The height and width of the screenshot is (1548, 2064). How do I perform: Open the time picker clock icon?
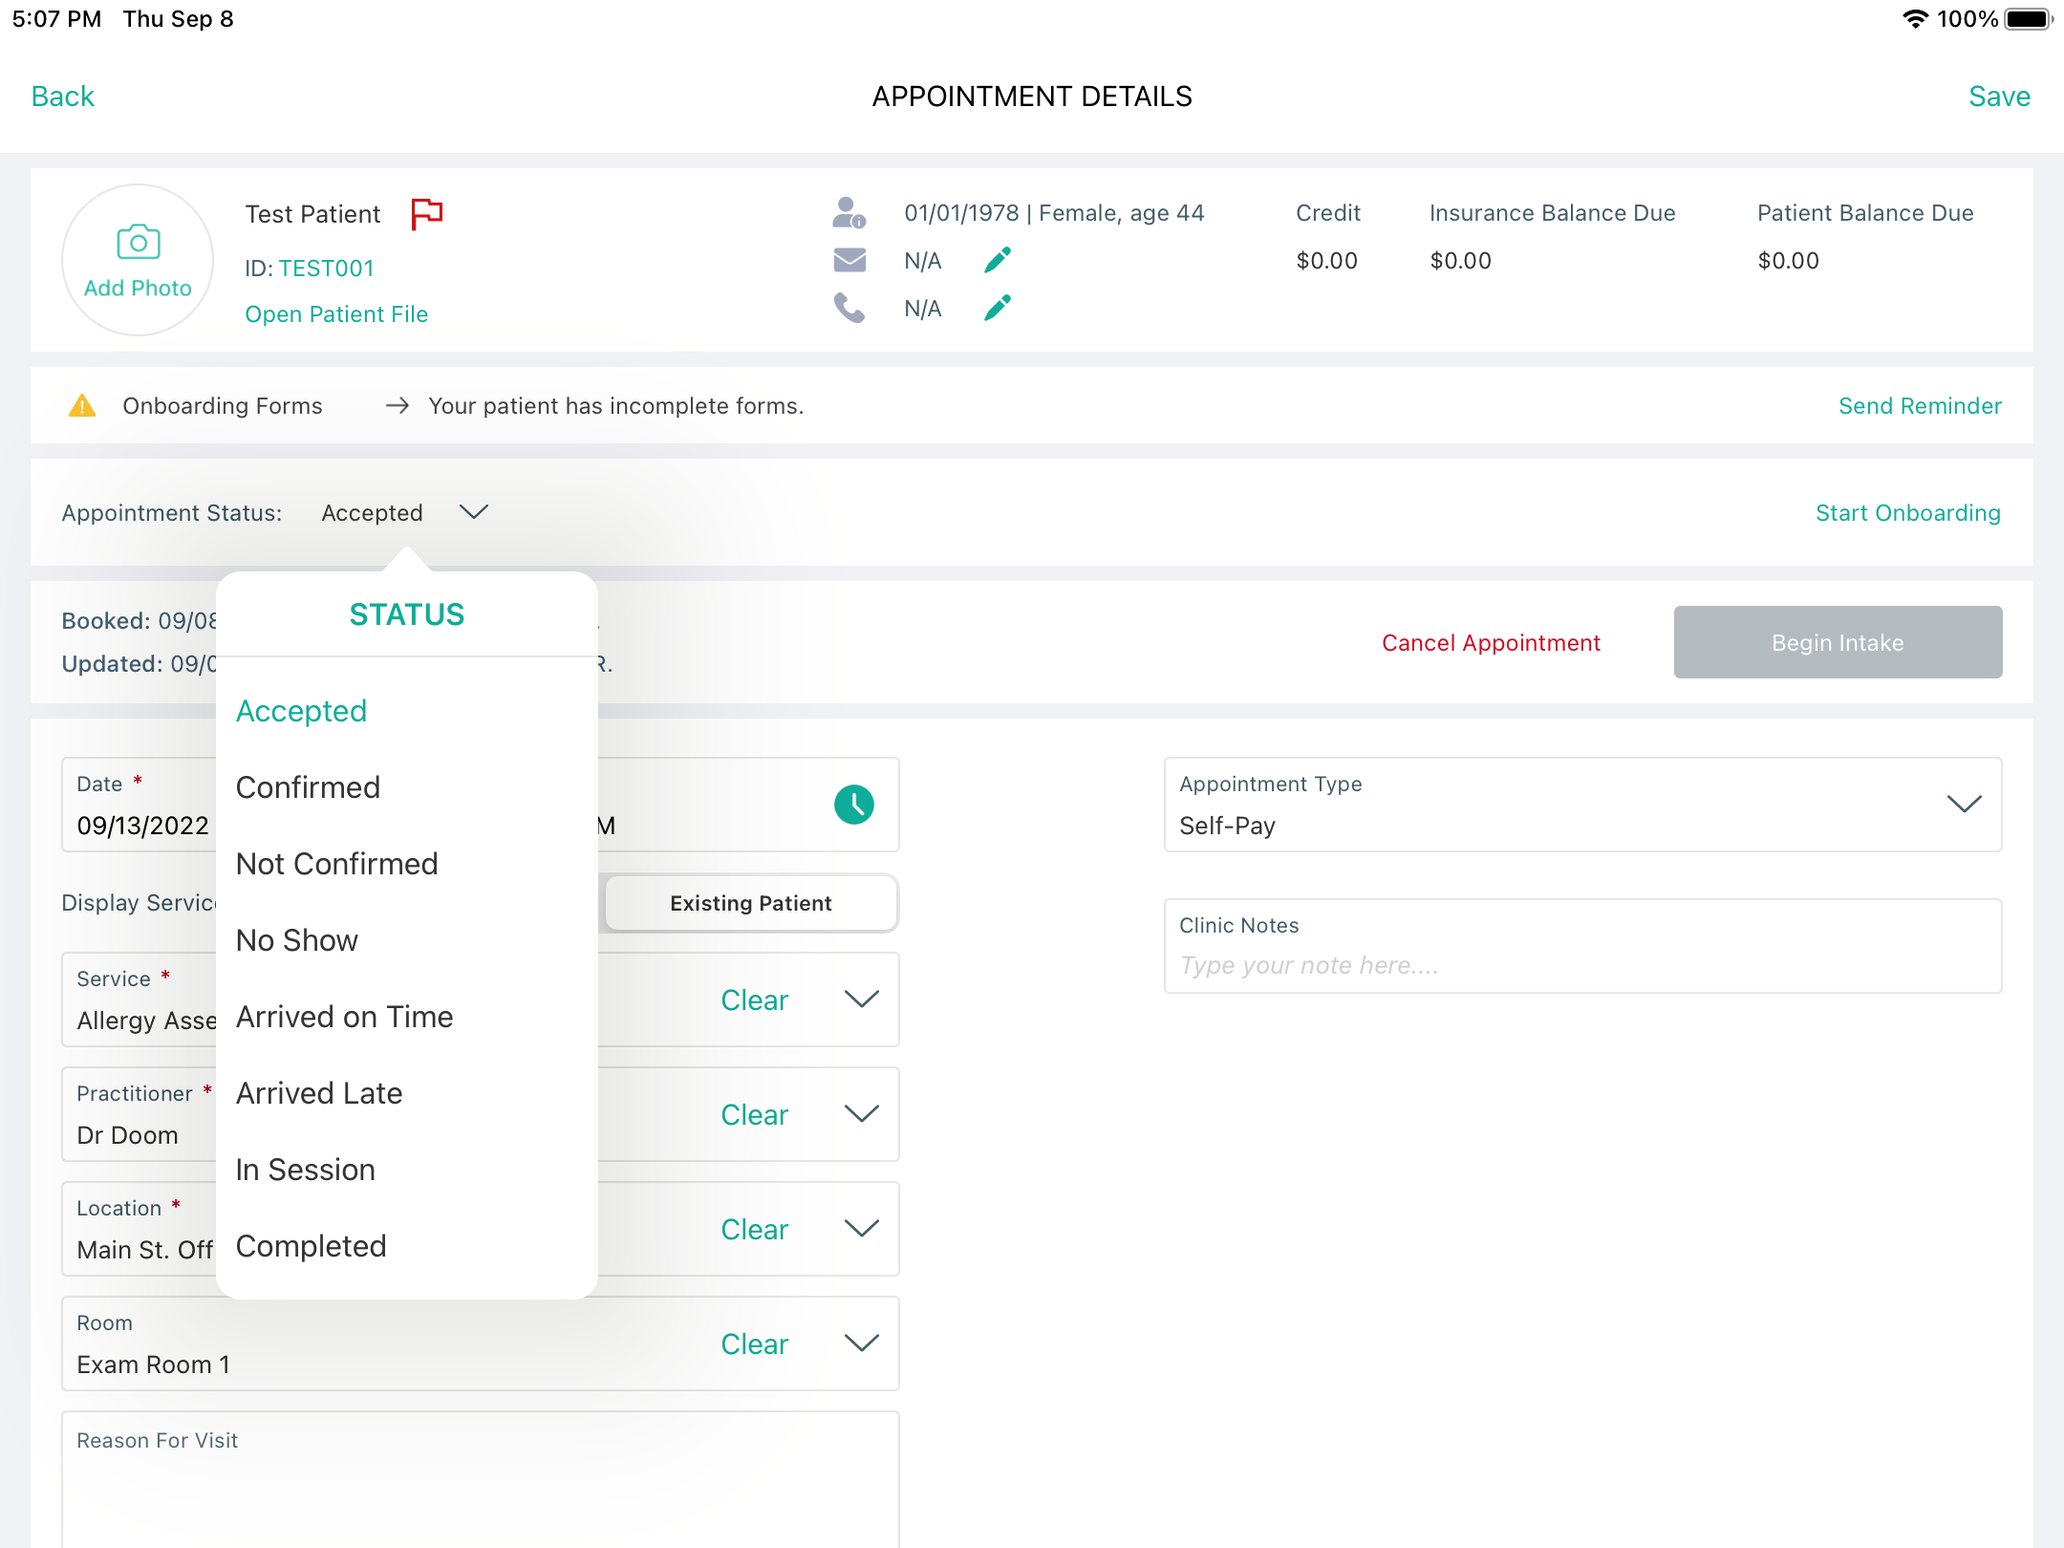[854, 804]
